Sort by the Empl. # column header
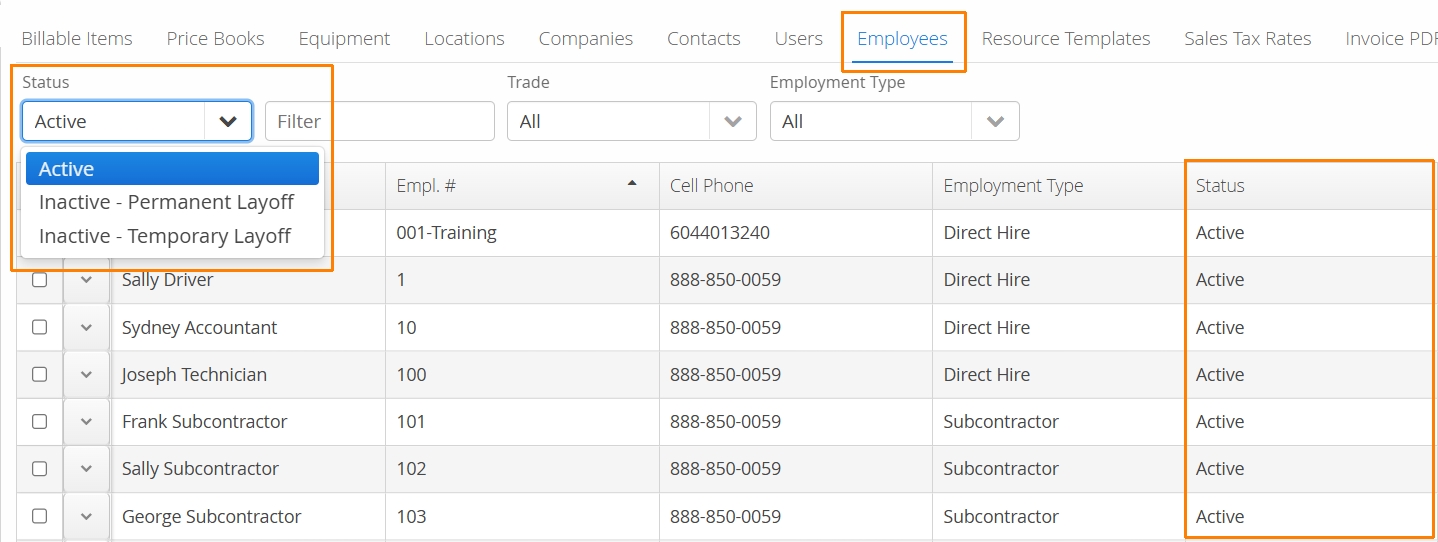This screenshot has height=542, width=1438. tap(522, 186)
